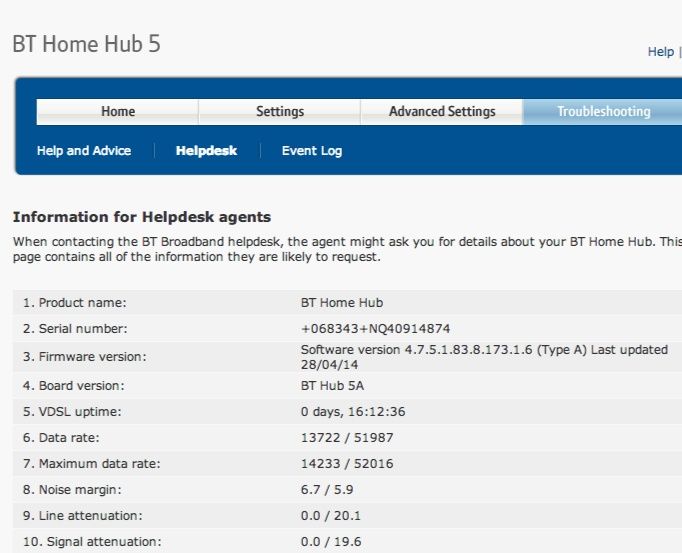Click the VDSL uptime label
The image size is (682, 553).
(72, 412)
